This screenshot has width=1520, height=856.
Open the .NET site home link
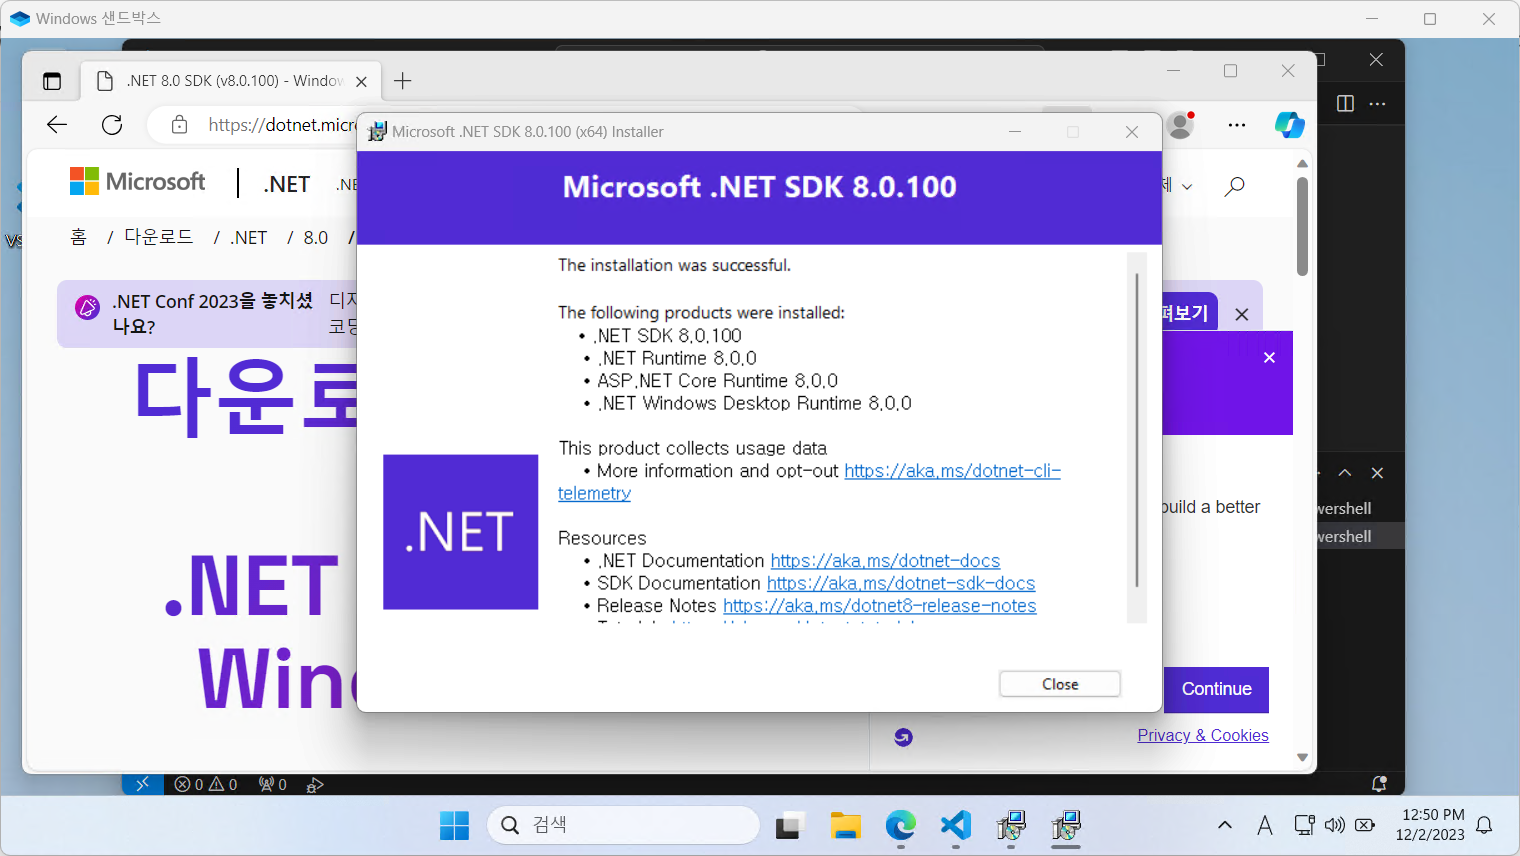click(x=287, y=184)
